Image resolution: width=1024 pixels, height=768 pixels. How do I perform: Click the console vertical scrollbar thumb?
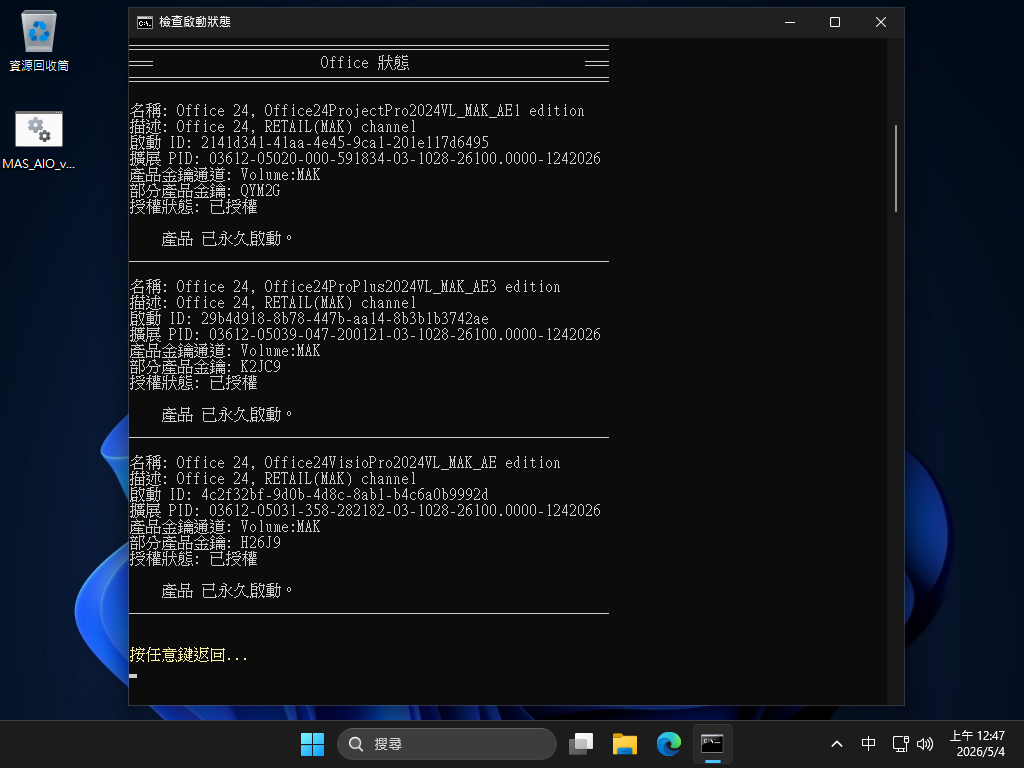pos(895,168)
